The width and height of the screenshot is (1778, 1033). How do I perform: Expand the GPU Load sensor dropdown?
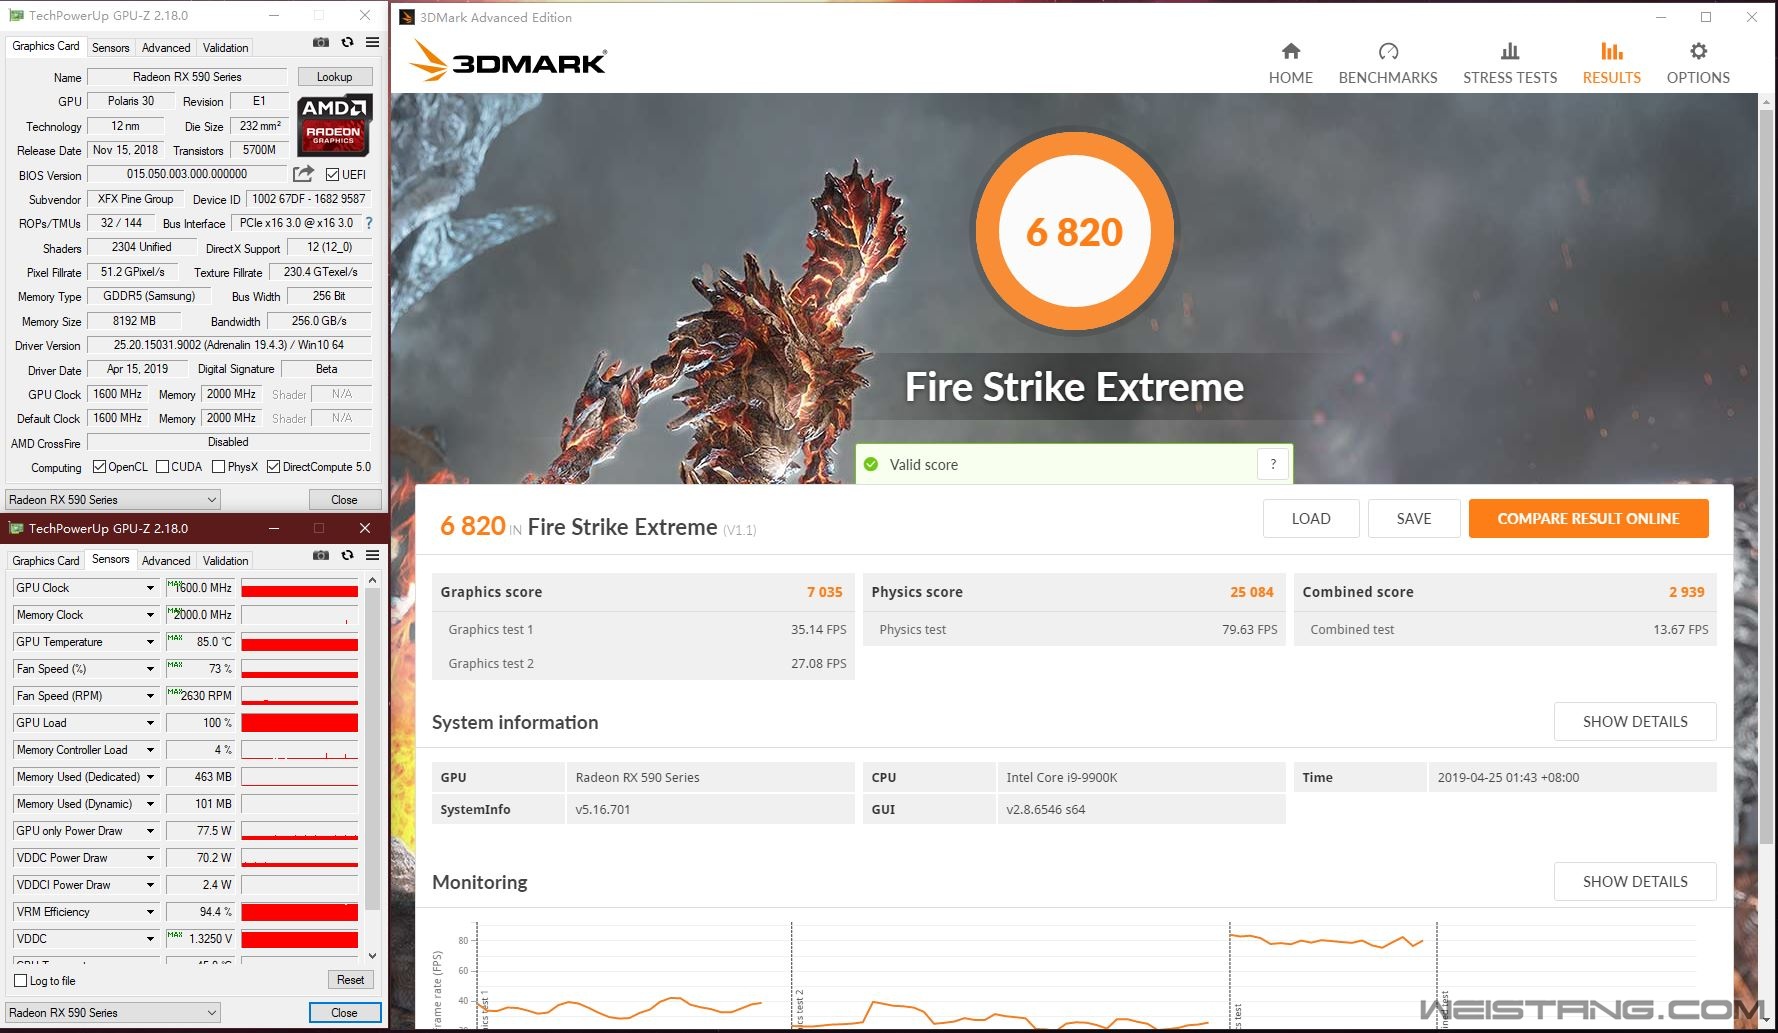coord(151,723)
